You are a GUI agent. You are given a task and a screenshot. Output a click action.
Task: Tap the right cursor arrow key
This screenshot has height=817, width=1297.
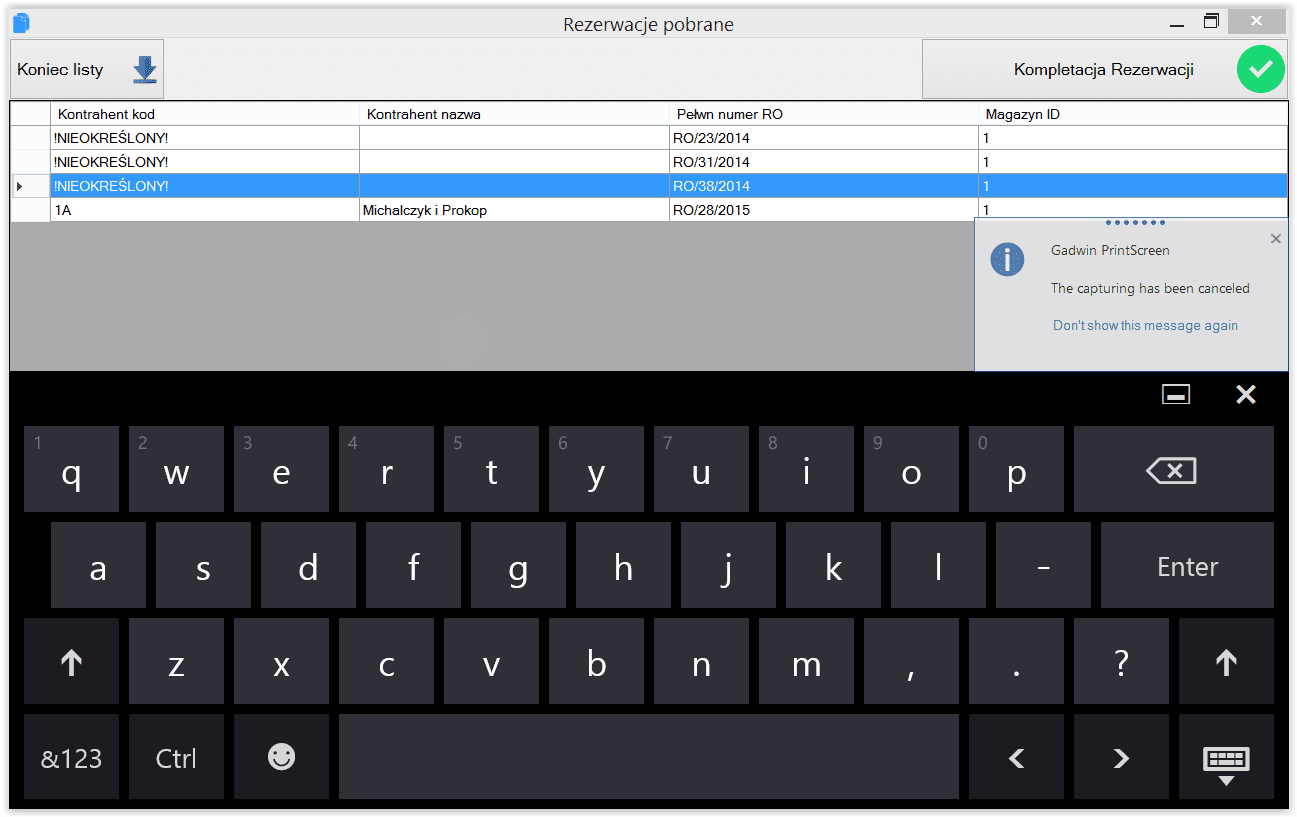click(1121, 757)
